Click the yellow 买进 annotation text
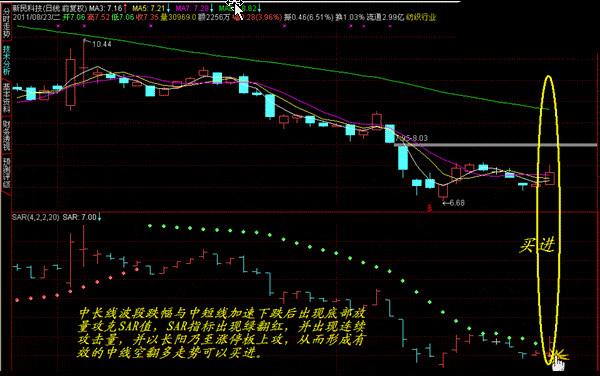The image size is (600, 376). click(537, 245)
